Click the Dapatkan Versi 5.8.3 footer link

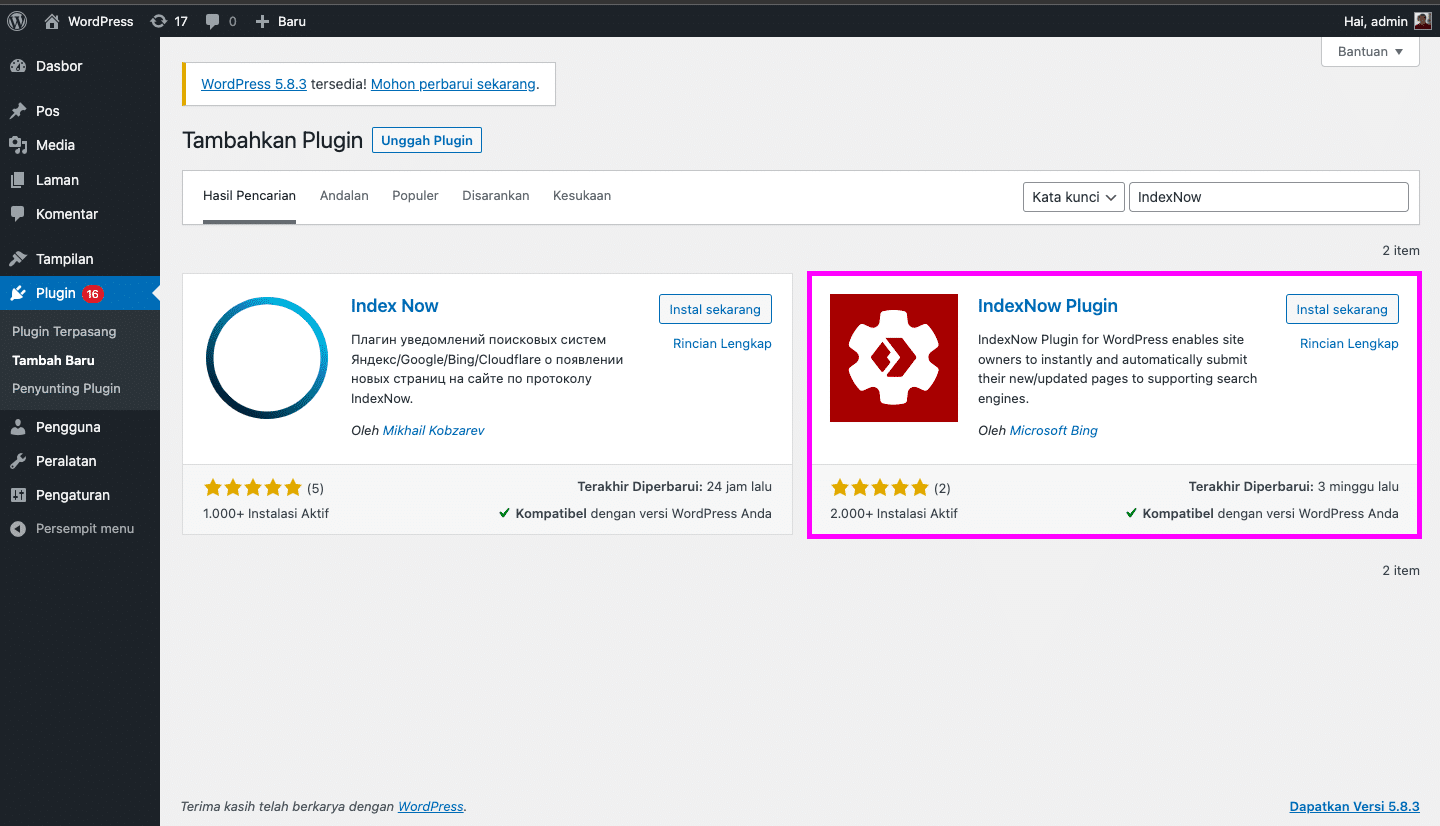(x=1355, y=807)
